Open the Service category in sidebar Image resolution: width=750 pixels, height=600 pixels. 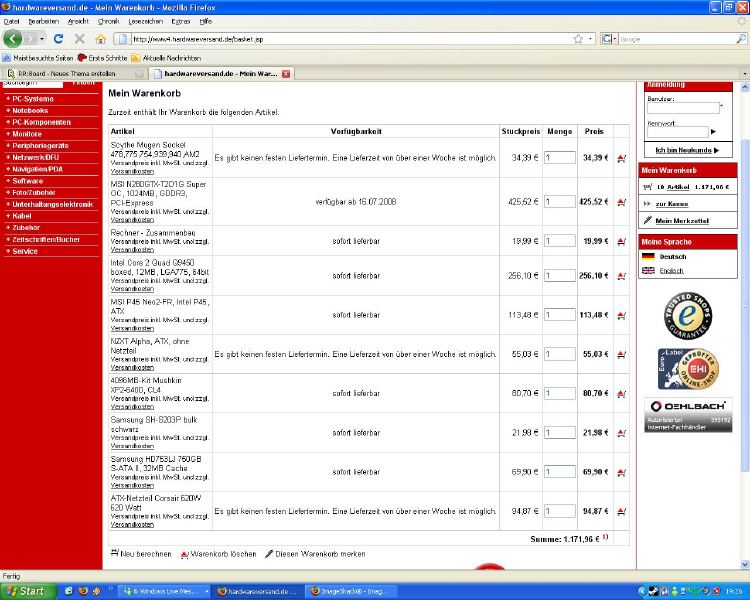click(25, 251)
